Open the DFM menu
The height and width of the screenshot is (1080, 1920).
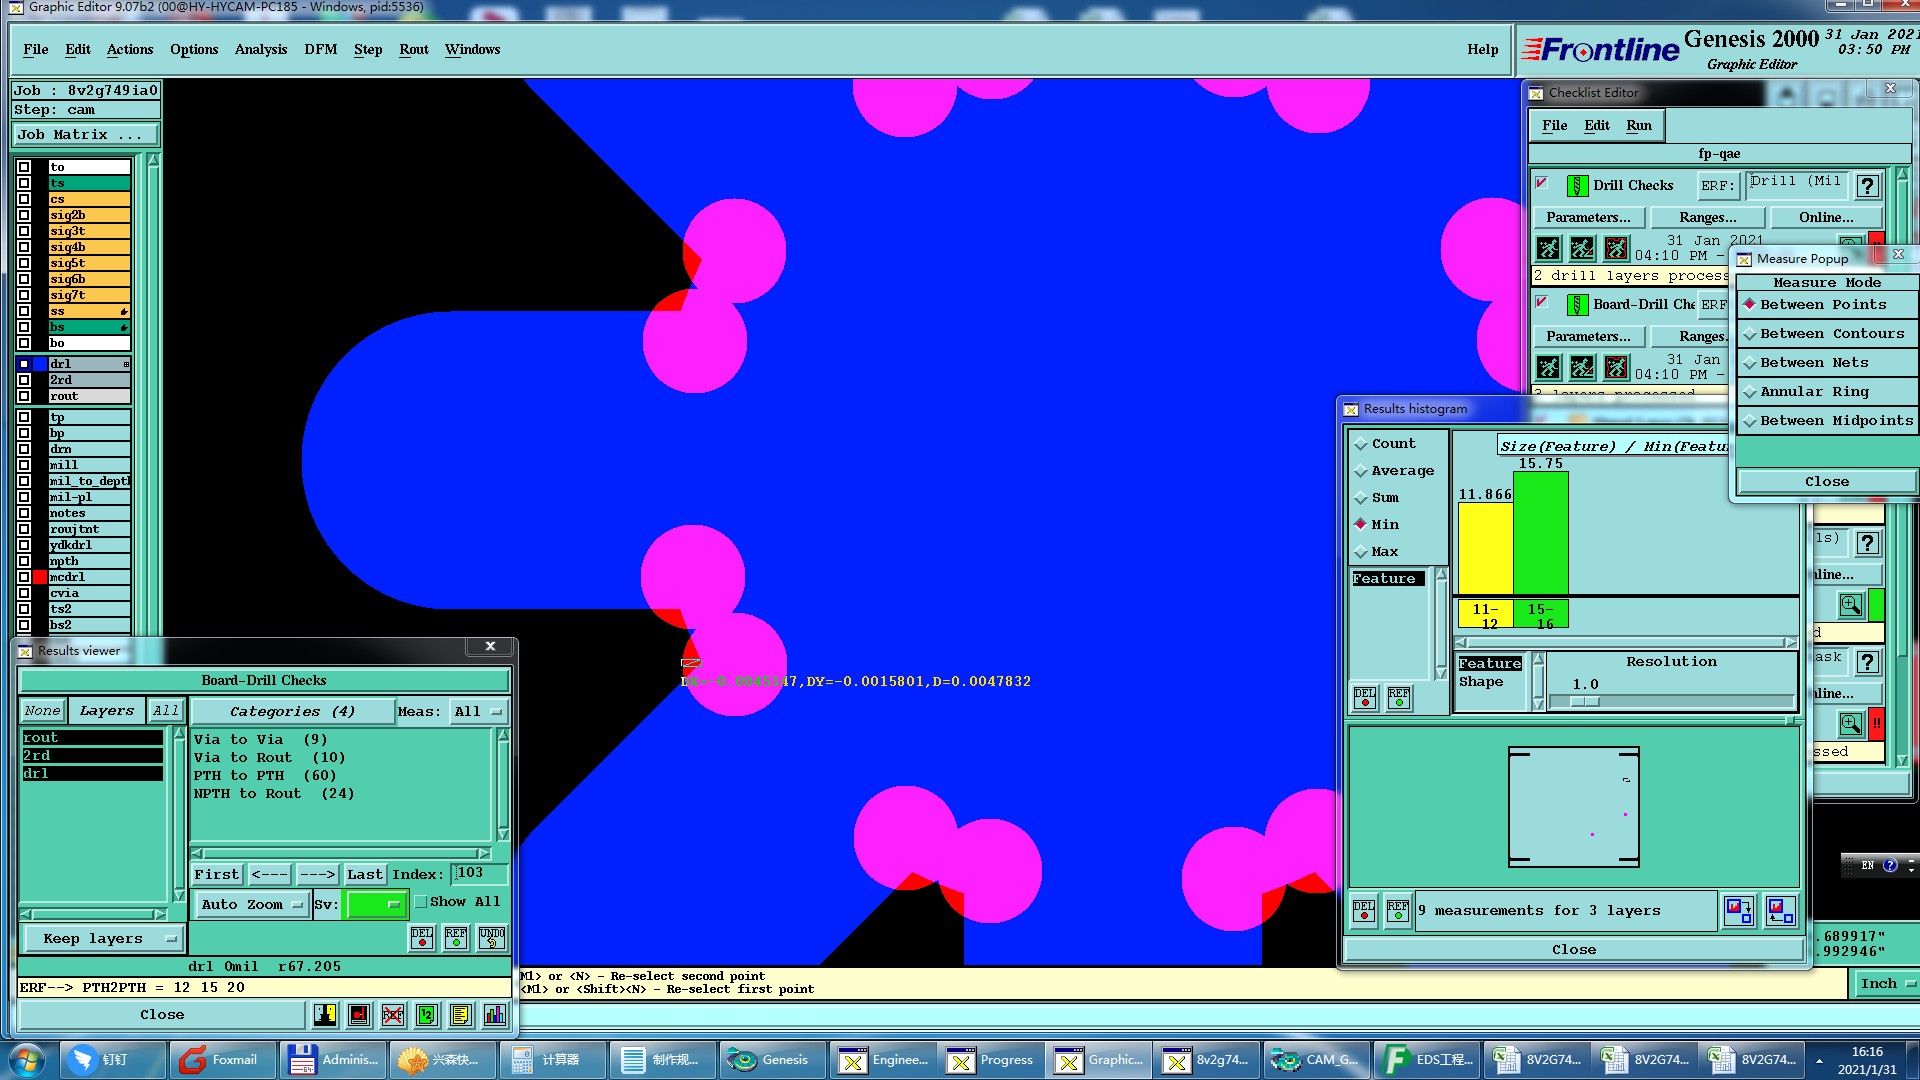(320, 49)
